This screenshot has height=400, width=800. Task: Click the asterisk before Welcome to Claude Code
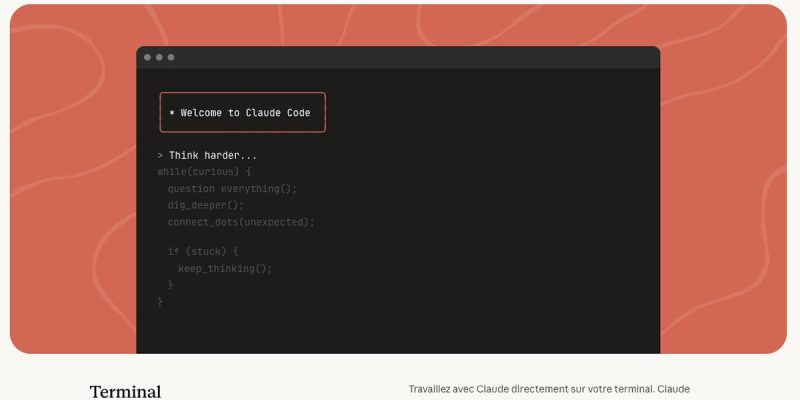(171, 113)
